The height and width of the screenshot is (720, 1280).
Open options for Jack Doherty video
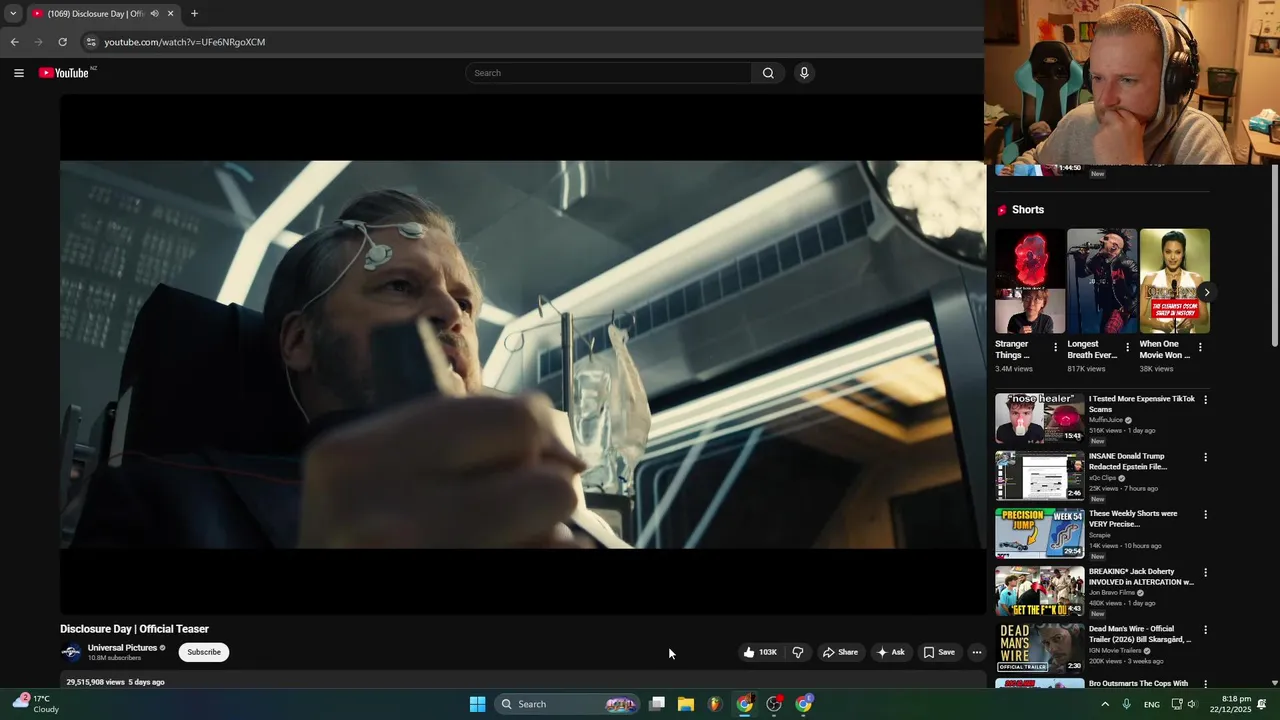click(1205, 573)
